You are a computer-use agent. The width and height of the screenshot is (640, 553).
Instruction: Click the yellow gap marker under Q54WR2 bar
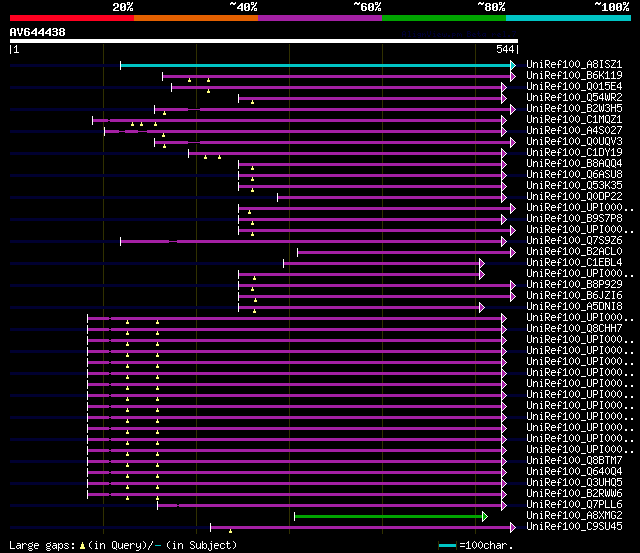[x=252, y=102]
